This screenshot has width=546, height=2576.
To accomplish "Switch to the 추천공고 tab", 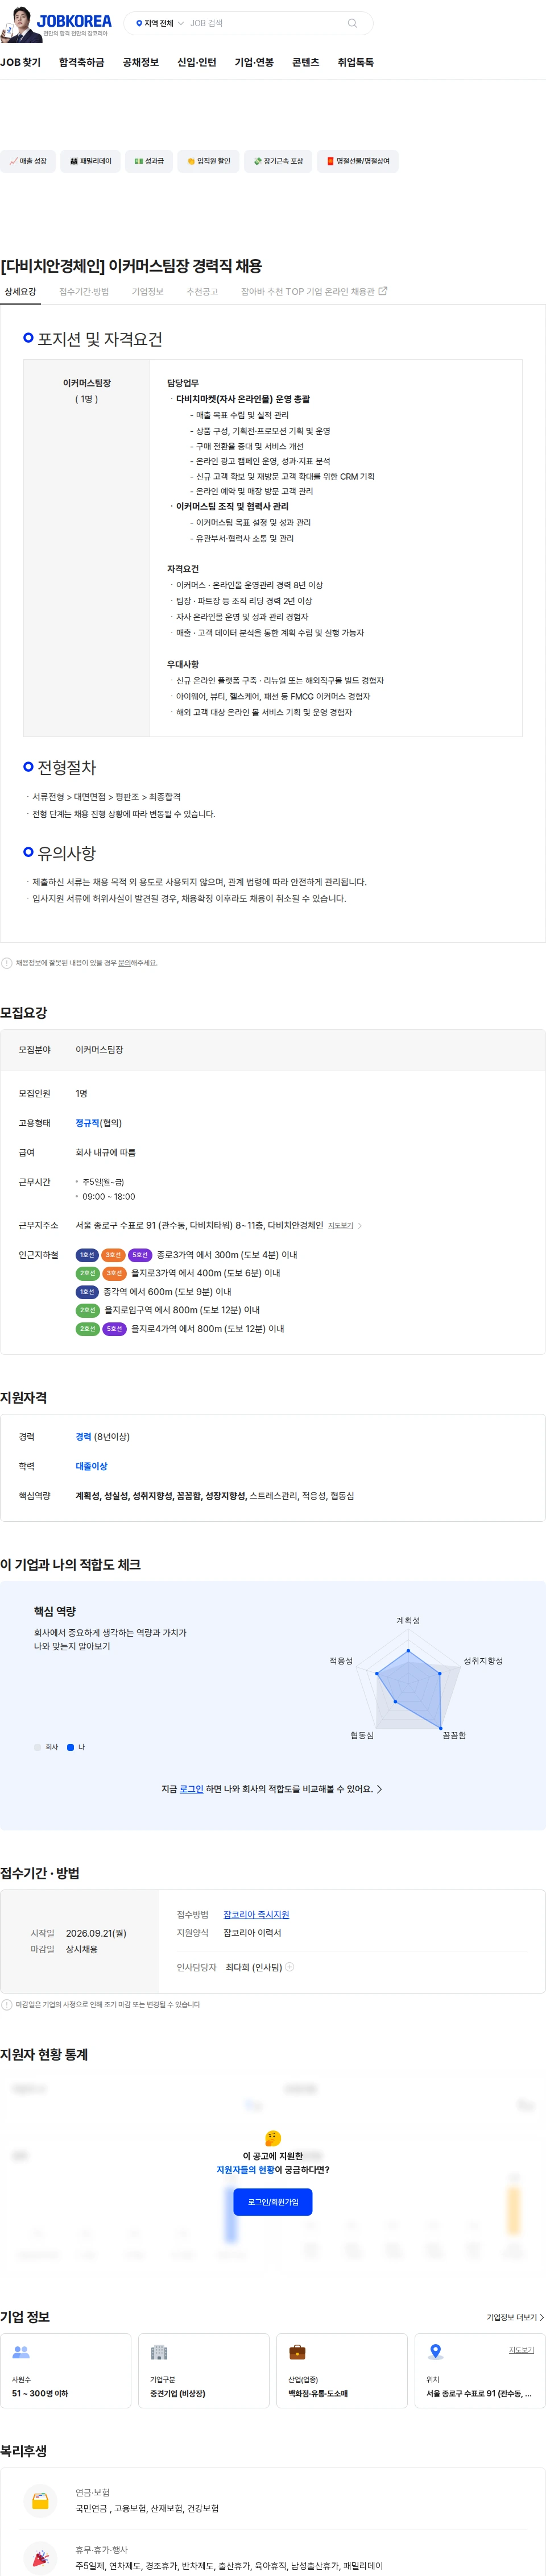I will pos(202,292).
